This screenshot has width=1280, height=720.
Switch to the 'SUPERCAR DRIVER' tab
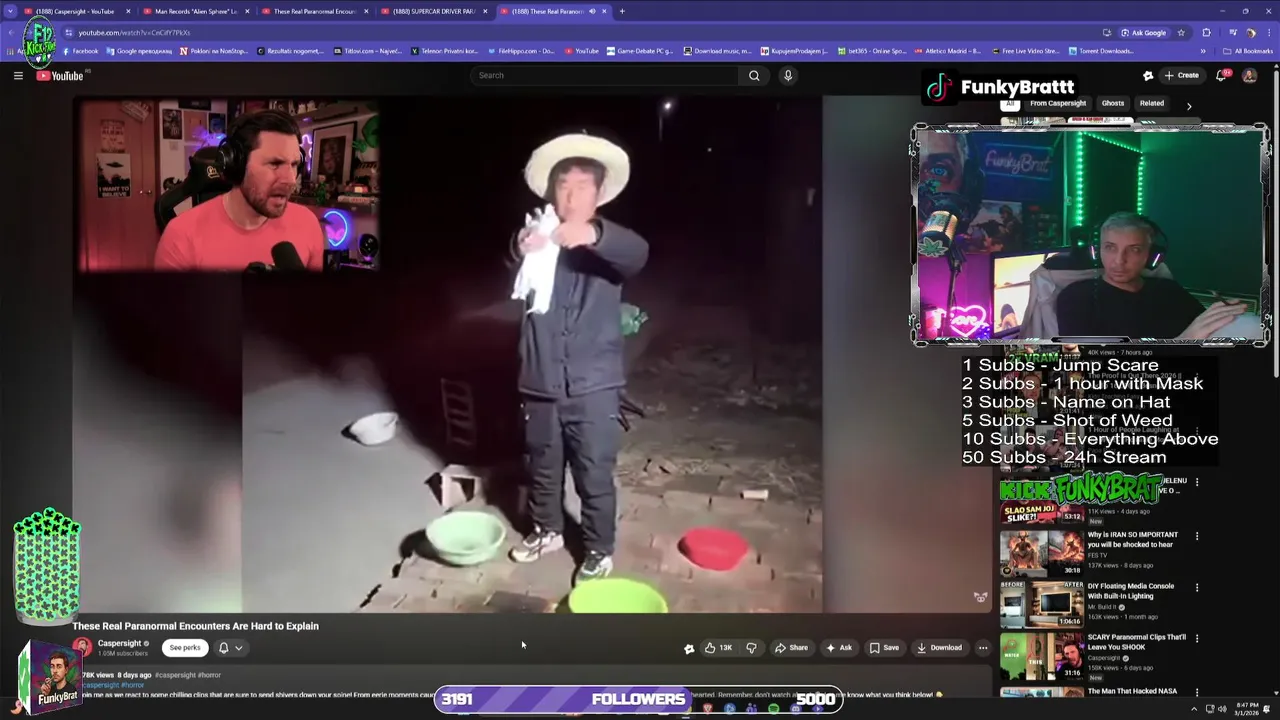tap(432, 11)
